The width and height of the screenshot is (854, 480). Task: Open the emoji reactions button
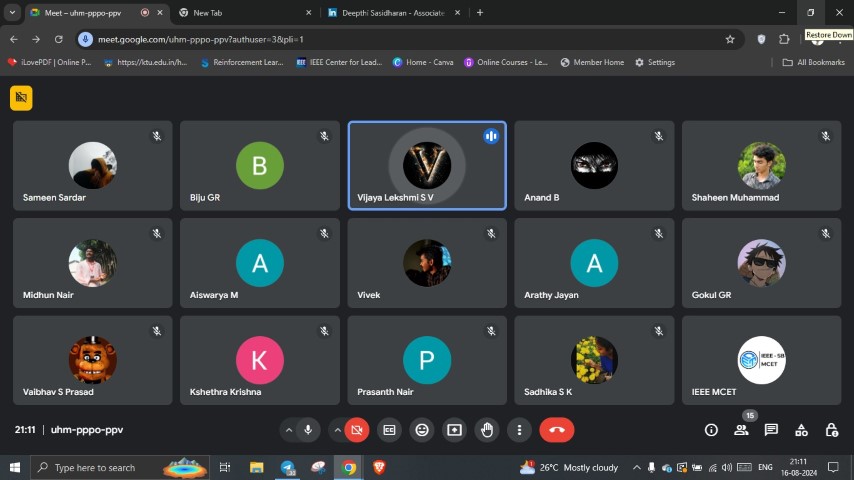422,430
